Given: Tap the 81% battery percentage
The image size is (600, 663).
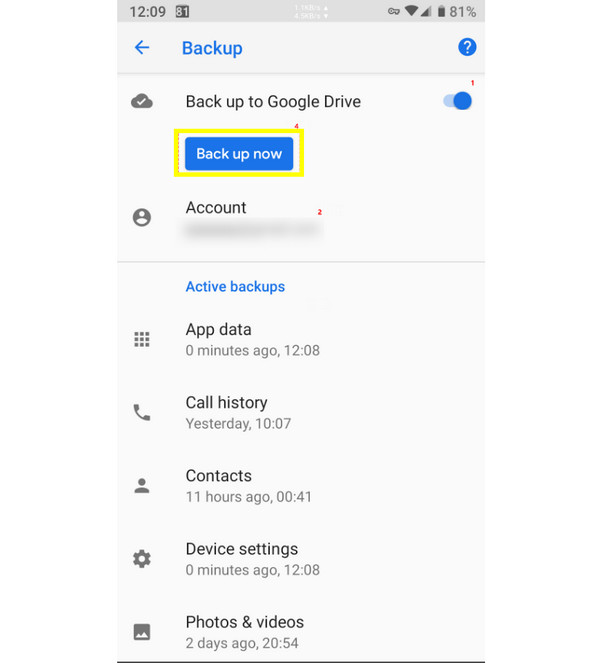Looking at the screenshot, I should click(x=463, y=12).
